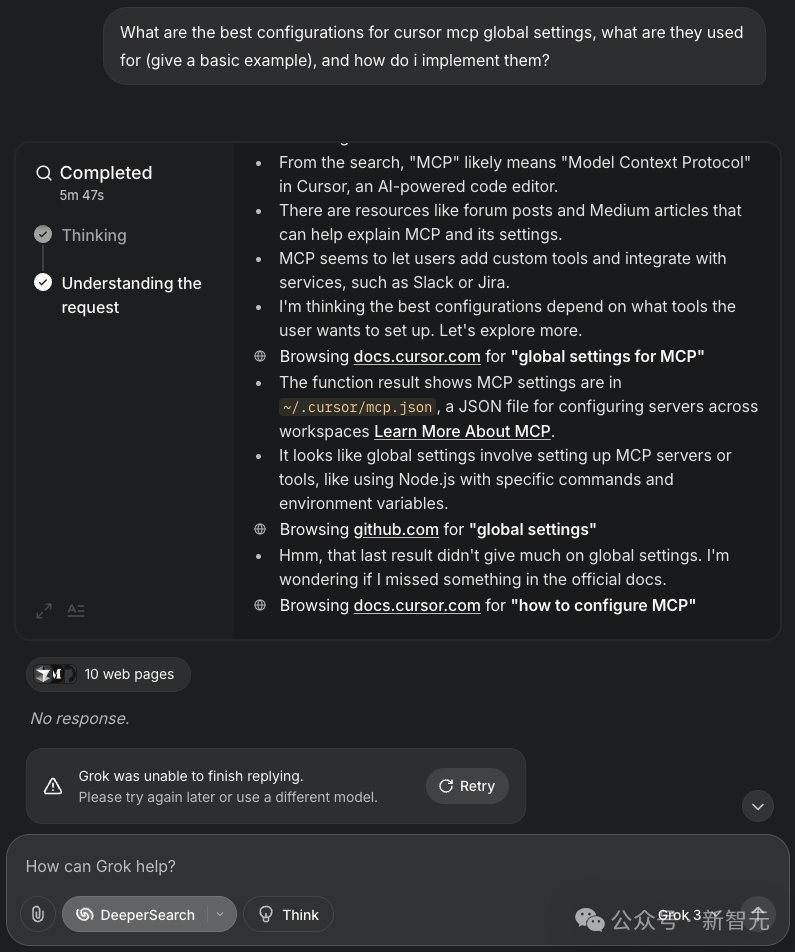Click the globe icon beside the github.com browsing line
Screen dimensions: 795x952
[260, 529]
